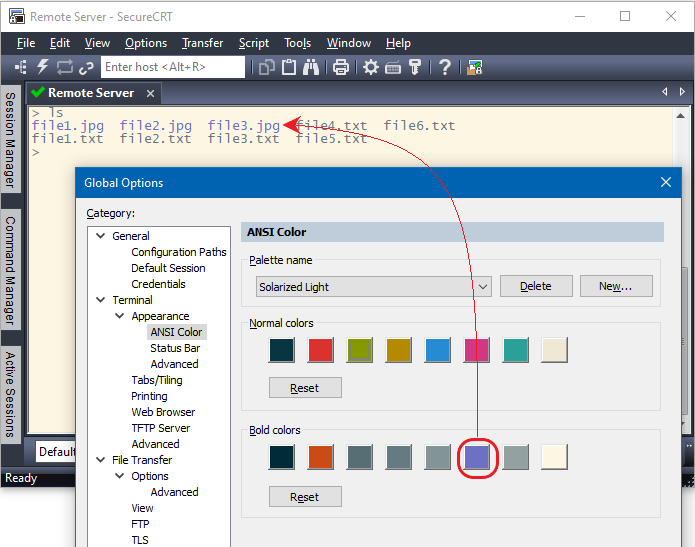Select ANSI Color in the category tree

[x=176, y=332]
